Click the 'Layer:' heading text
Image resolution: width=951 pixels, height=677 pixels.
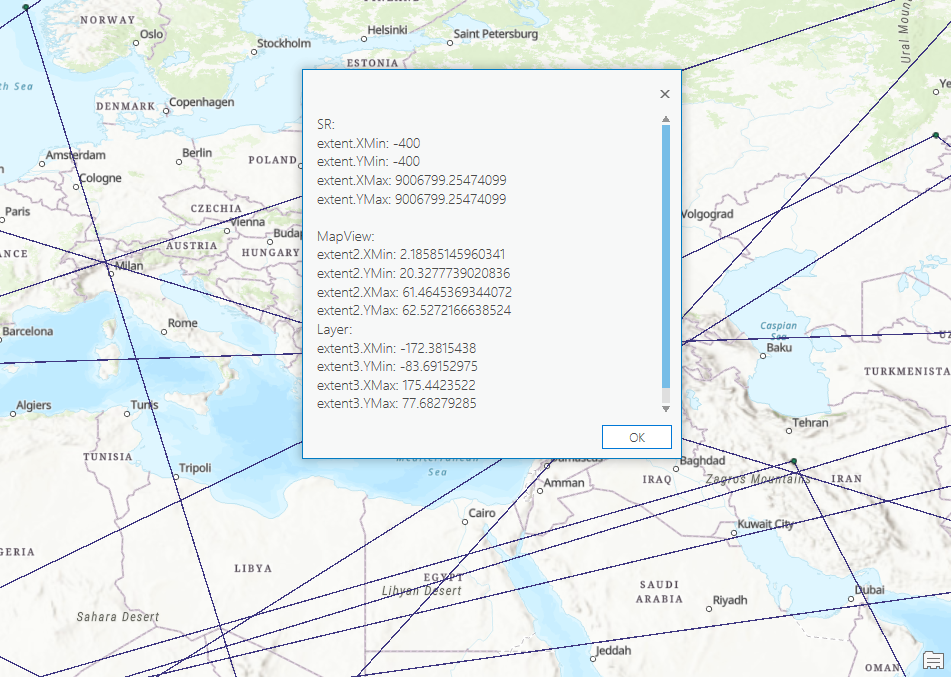click(x=334, y=329)
